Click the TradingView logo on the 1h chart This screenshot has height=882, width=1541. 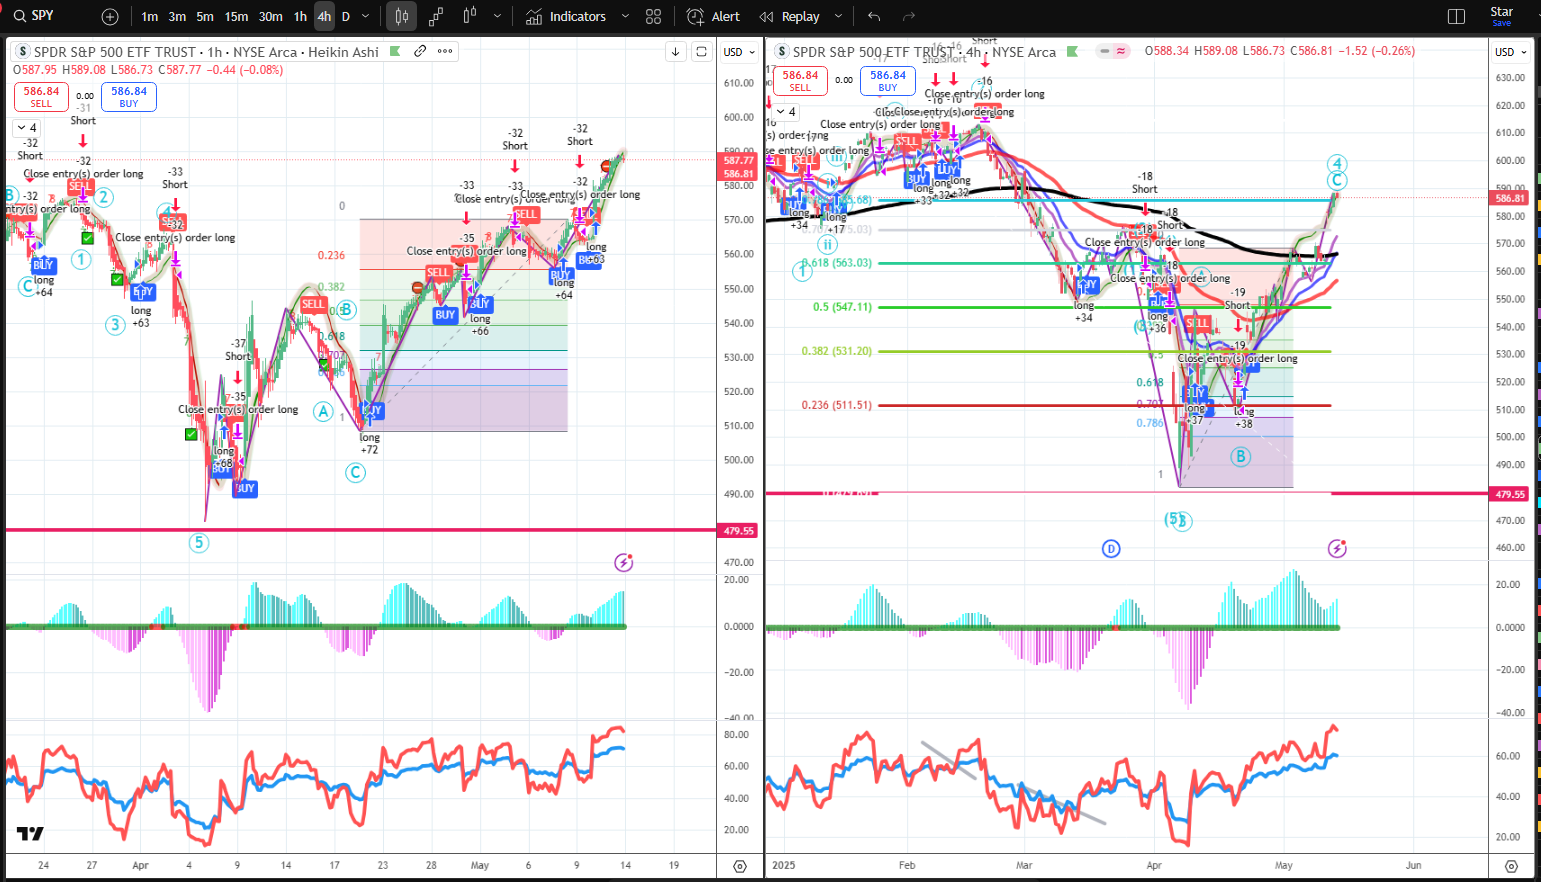(30, 834)
